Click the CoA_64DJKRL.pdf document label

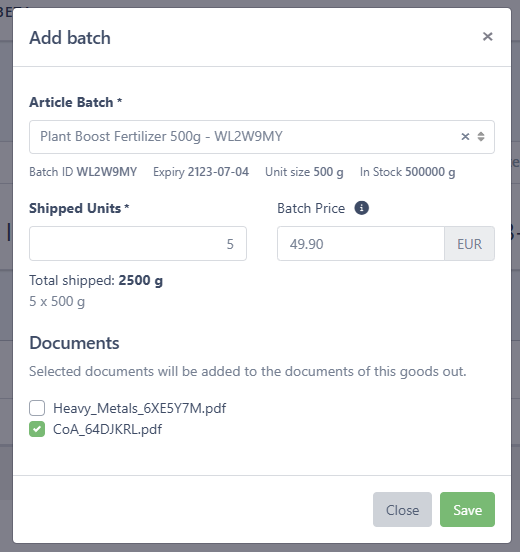point(107,429)
